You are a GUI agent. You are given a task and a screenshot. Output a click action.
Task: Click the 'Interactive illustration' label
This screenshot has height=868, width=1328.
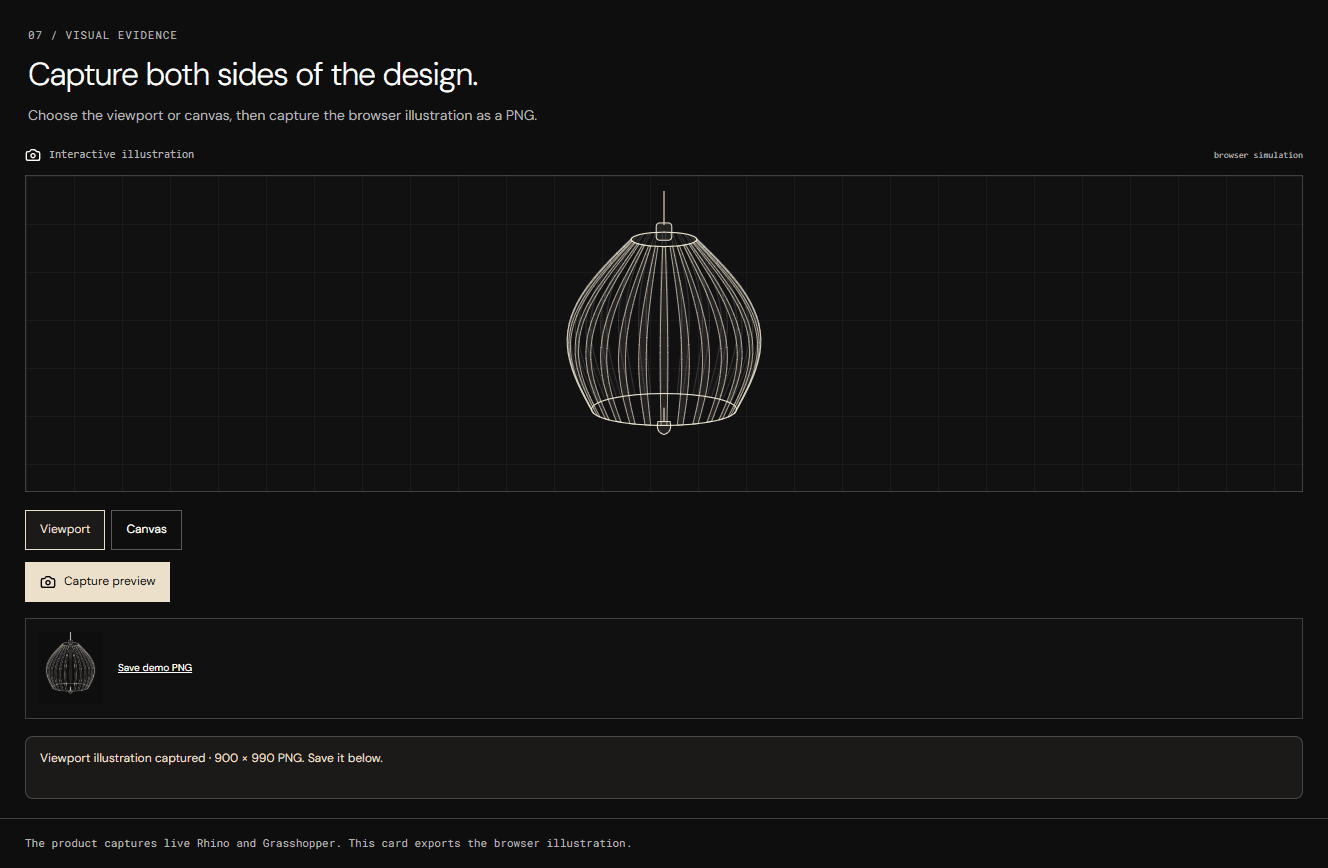[x=121, y=155]
